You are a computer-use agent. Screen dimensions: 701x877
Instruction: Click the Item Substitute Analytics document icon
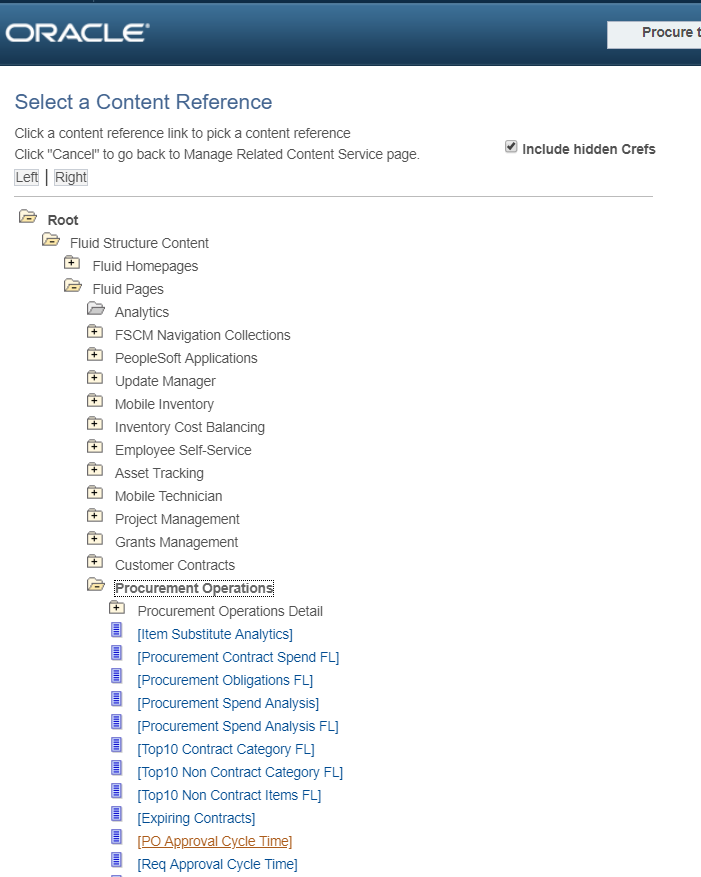click(116, 630)
